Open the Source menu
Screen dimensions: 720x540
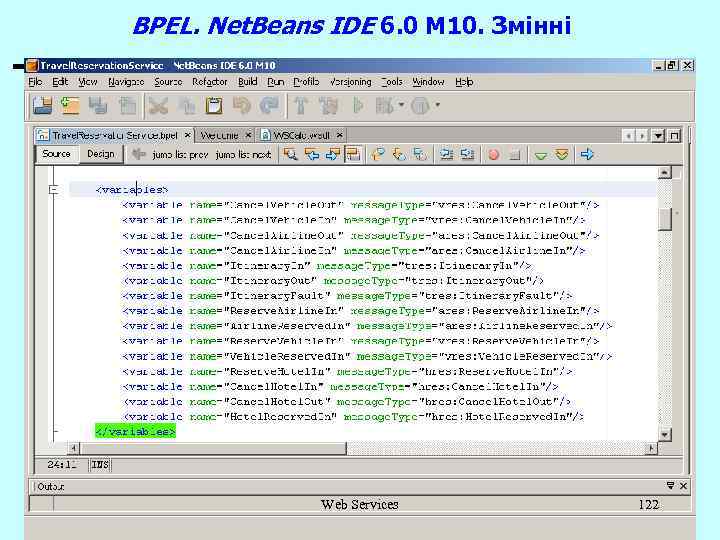point(168,82)
